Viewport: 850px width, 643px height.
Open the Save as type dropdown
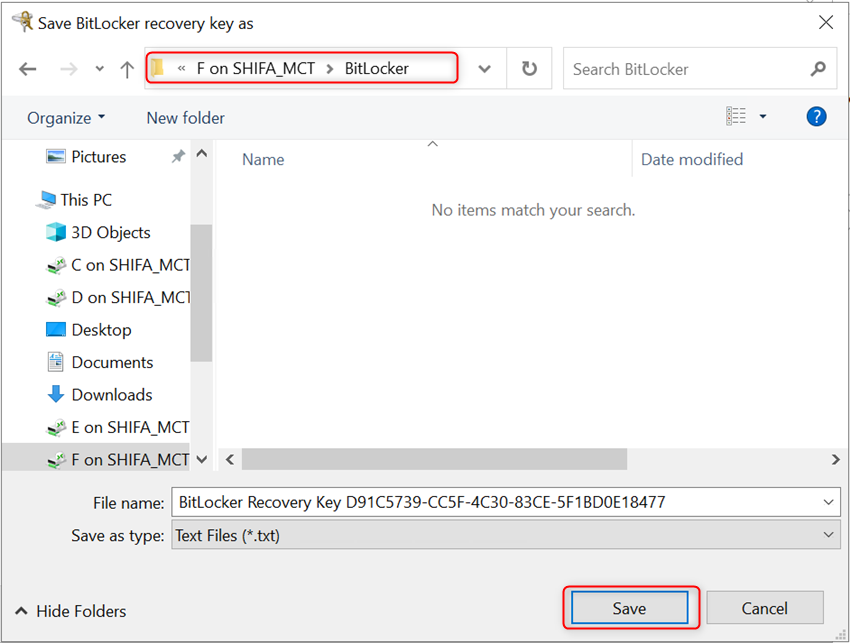828,535
